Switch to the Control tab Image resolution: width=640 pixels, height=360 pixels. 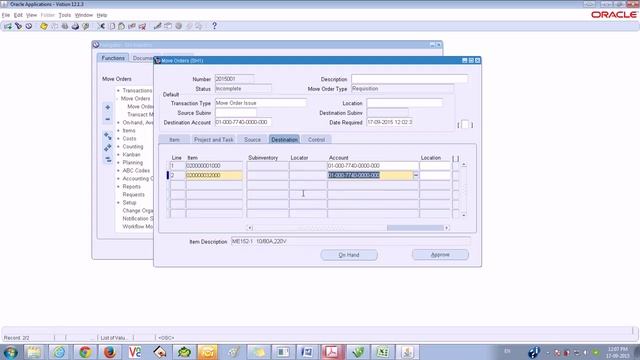click(x=316, y=140)
